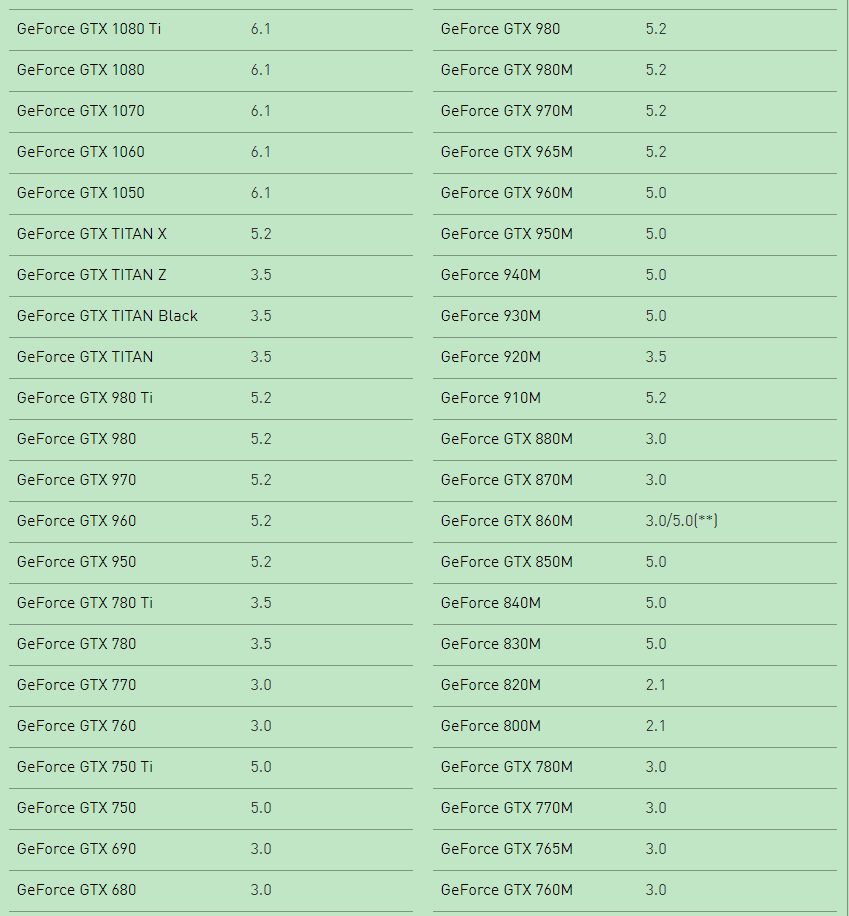Click the GeForce GTX TITAN Z name
The height and width of the screenshot is (916, 849).
(x=92, y=275)
